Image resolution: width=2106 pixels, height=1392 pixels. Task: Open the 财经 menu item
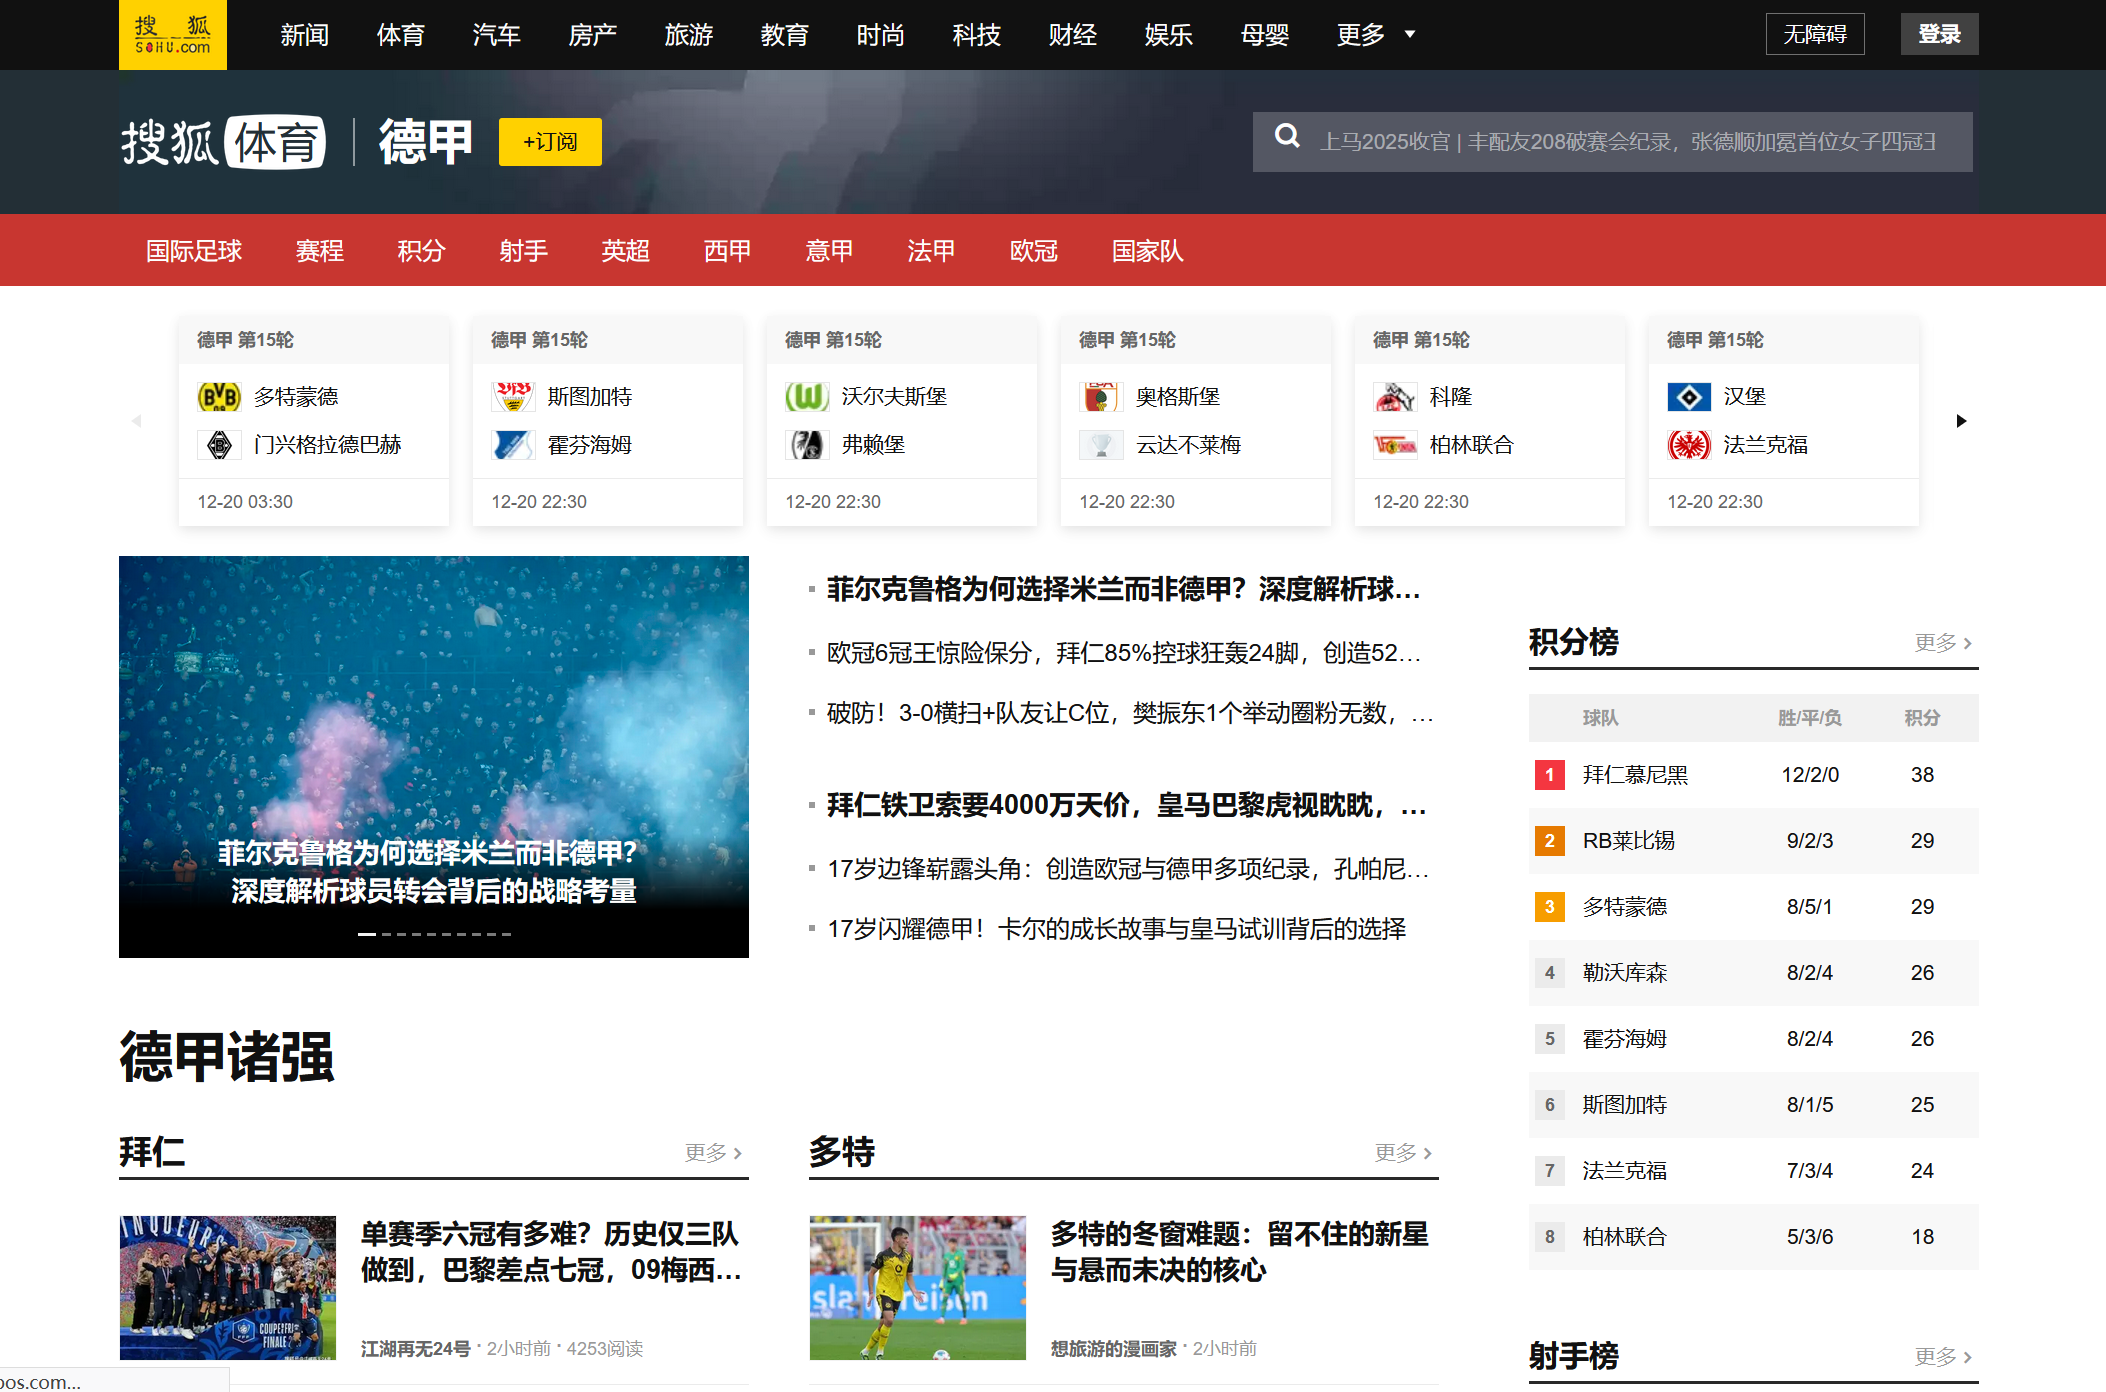[x=1072, y=34]
